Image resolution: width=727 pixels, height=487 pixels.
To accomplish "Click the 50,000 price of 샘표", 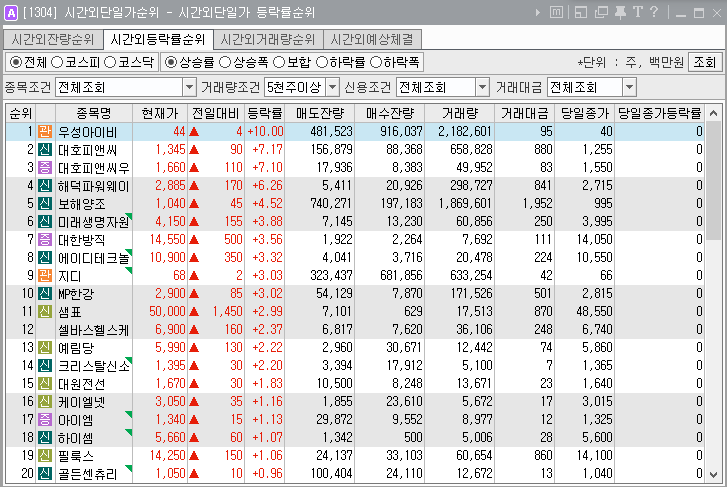I will [x=167, y=312].
